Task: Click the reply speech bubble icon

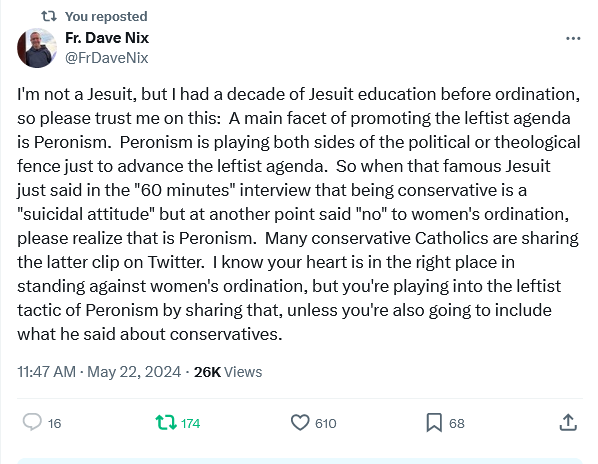Action: (x=32, y=422)
